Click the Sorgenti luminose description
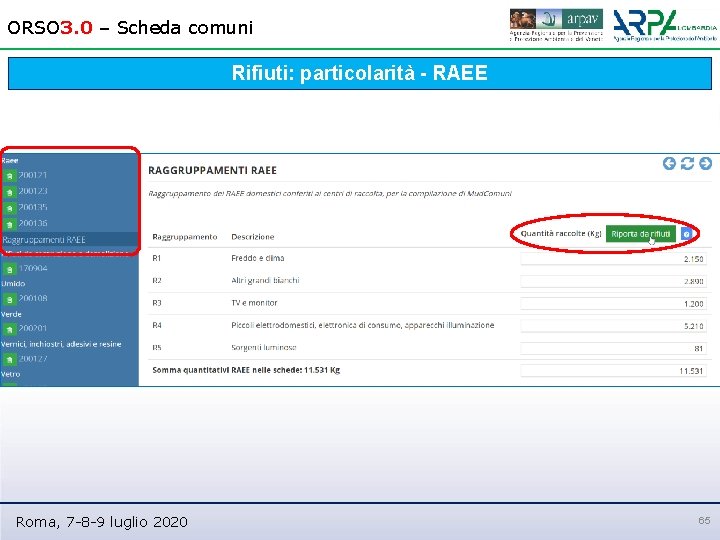720x540 pixels. click(x=264, y=348)
